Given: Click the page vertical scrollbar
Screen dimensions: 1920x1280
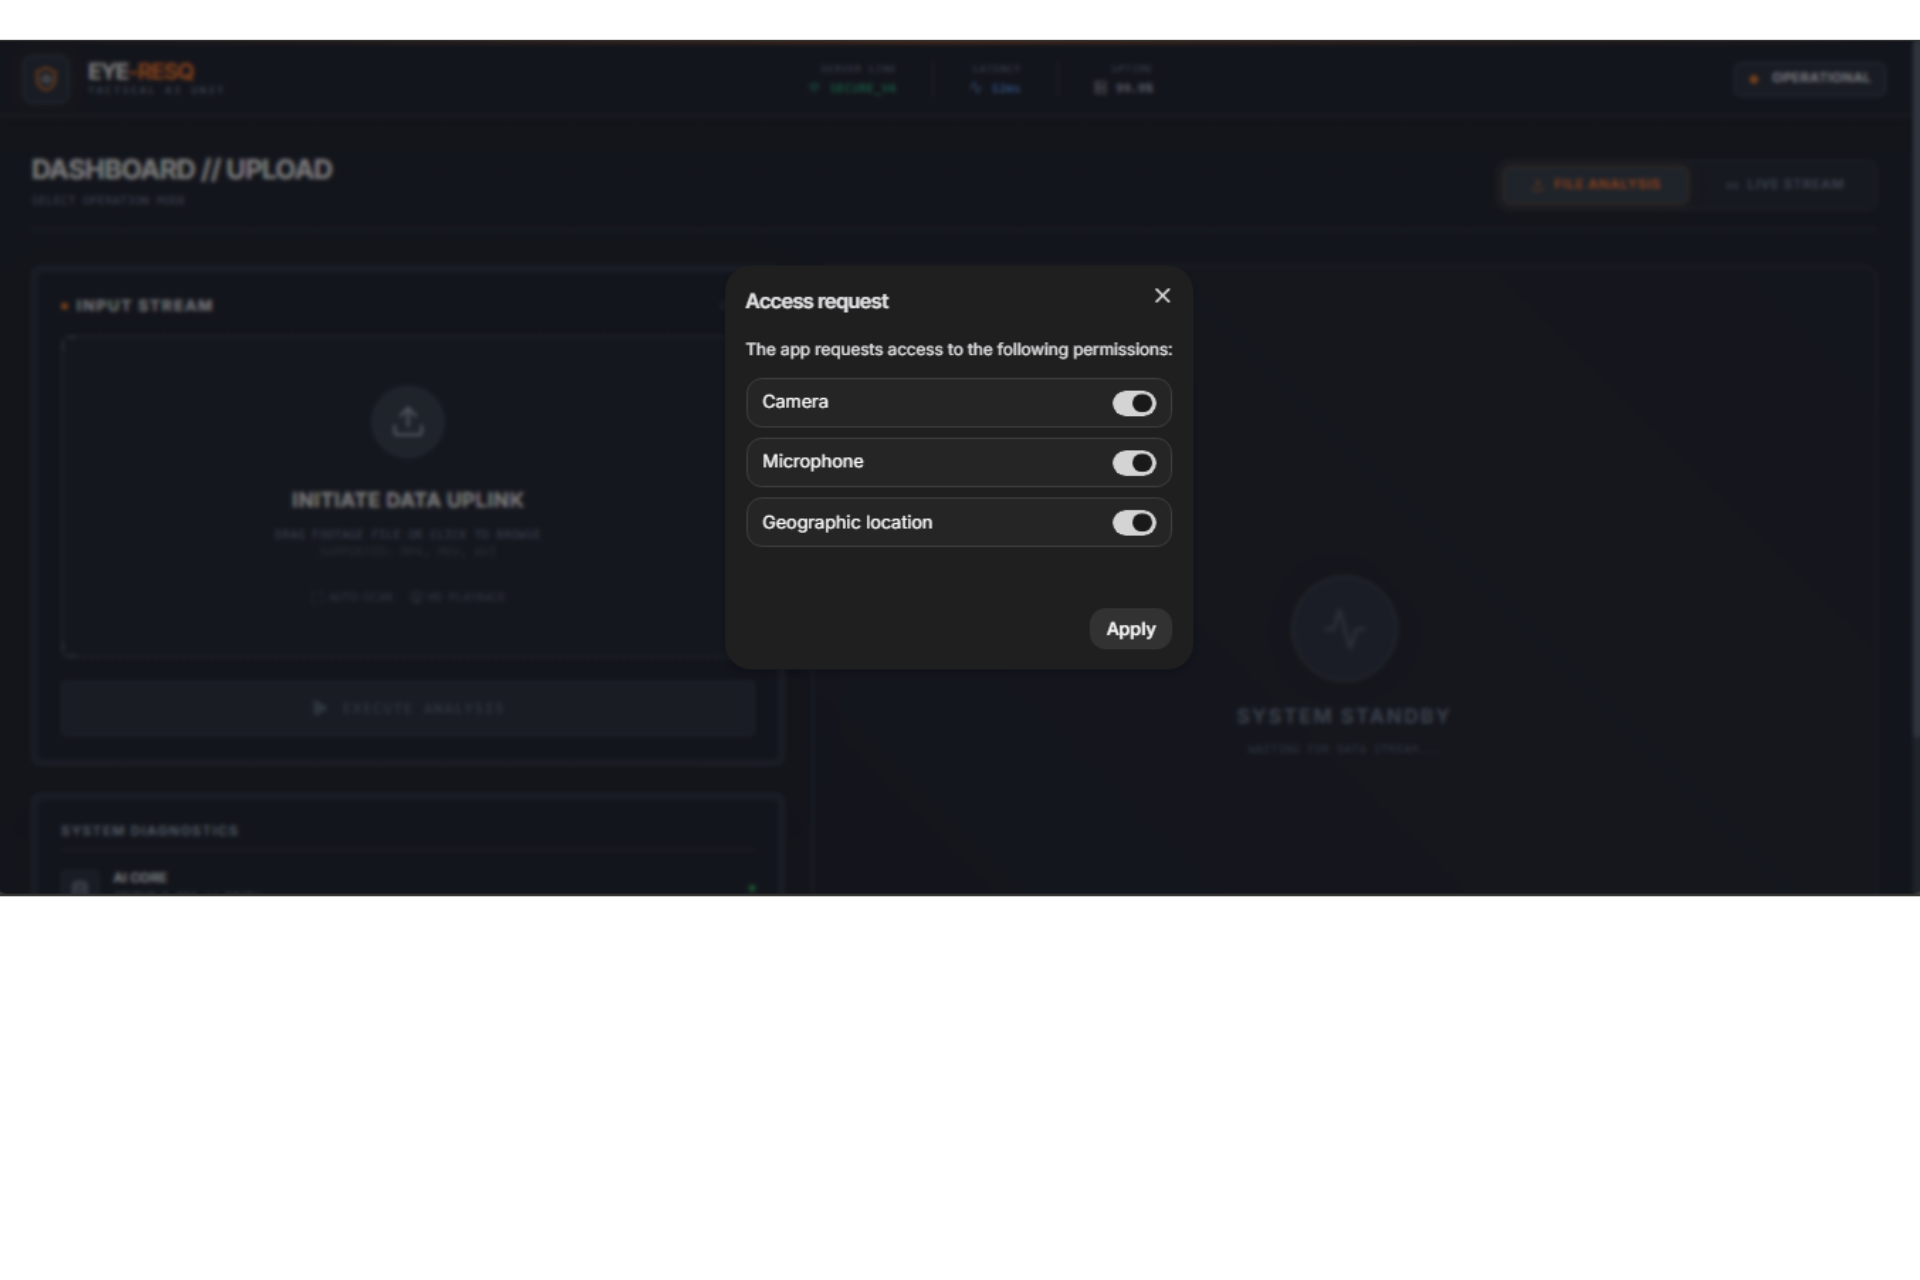Looking at the screenshot, I should (1914, 400).
